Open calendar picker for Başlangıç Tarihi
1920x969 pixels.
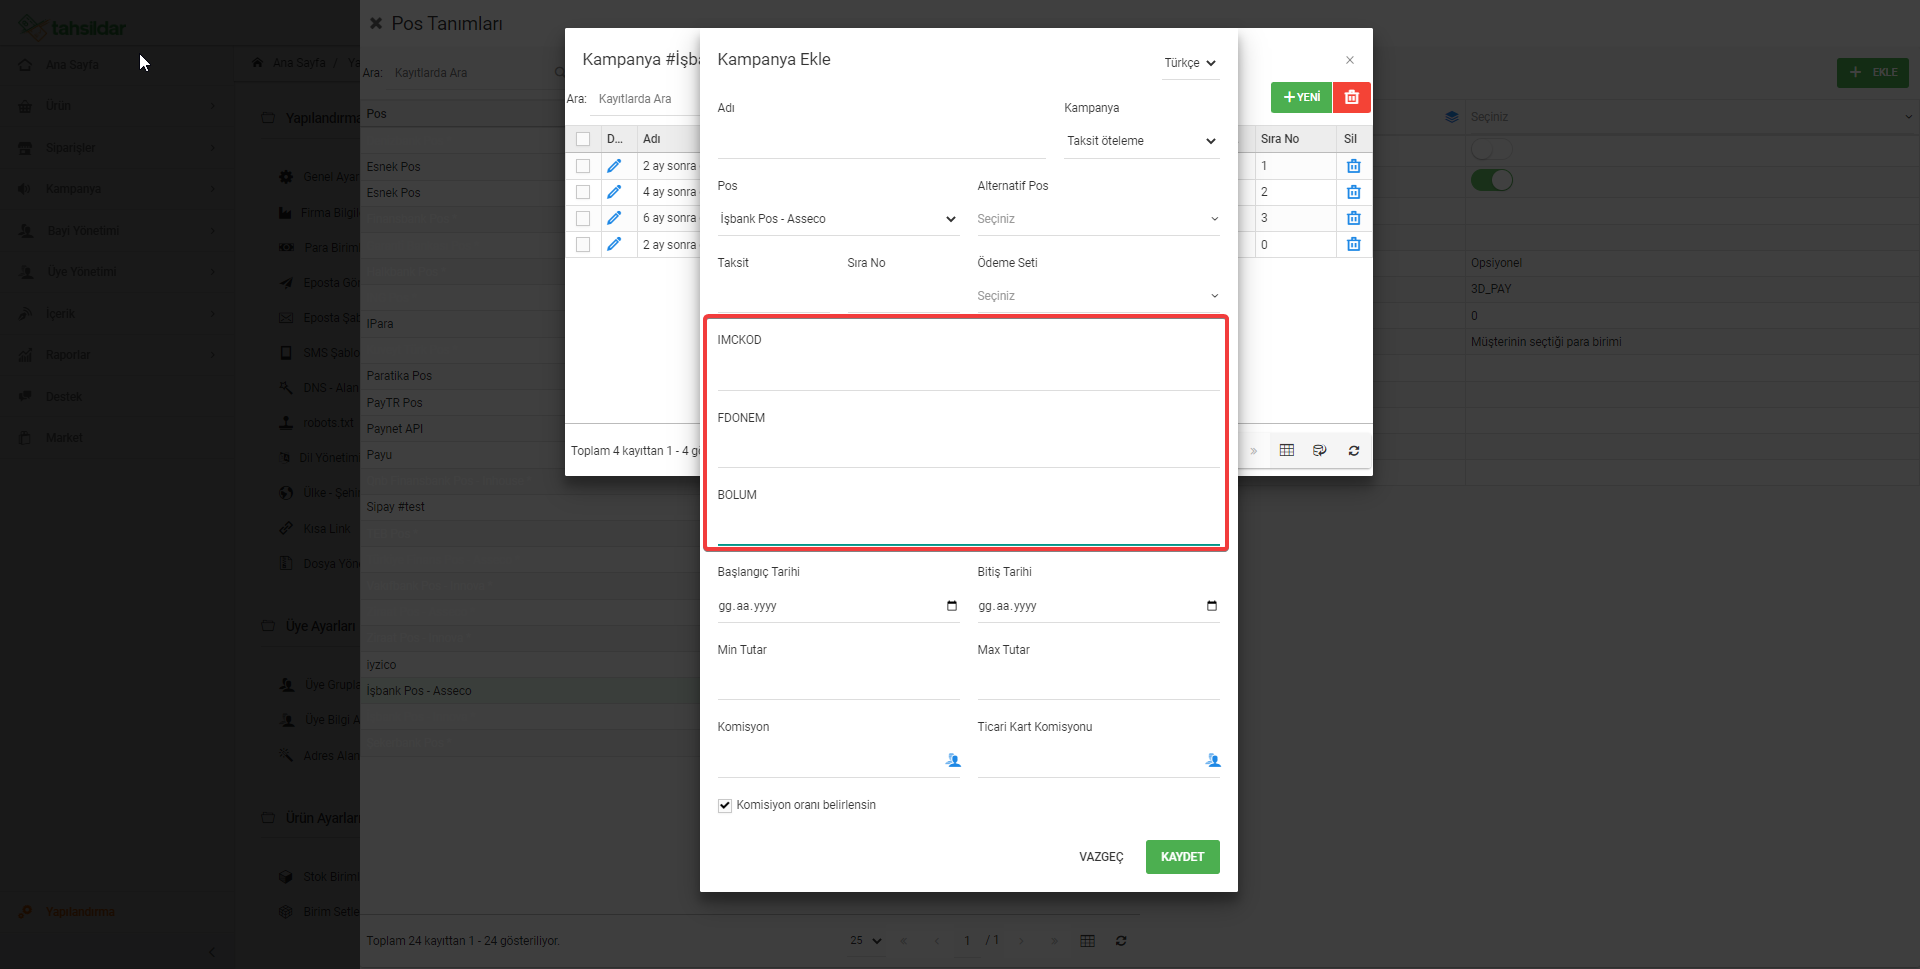[x=951, y=606]
